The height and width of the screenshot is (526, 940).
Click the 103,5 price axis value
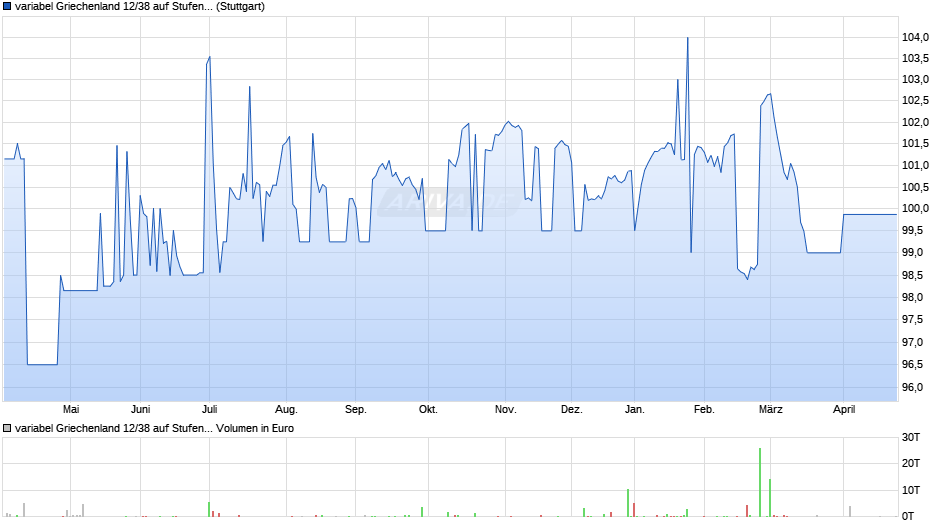coord(915,58)
